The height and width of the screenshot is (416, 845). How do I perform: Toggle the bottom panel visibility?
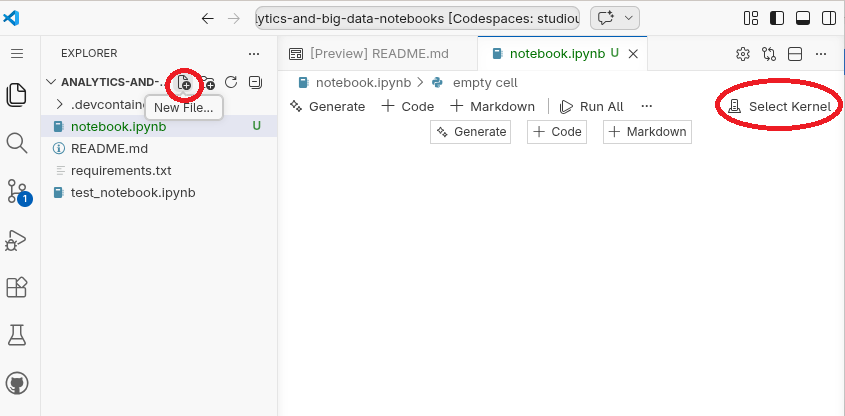point(802,18)
